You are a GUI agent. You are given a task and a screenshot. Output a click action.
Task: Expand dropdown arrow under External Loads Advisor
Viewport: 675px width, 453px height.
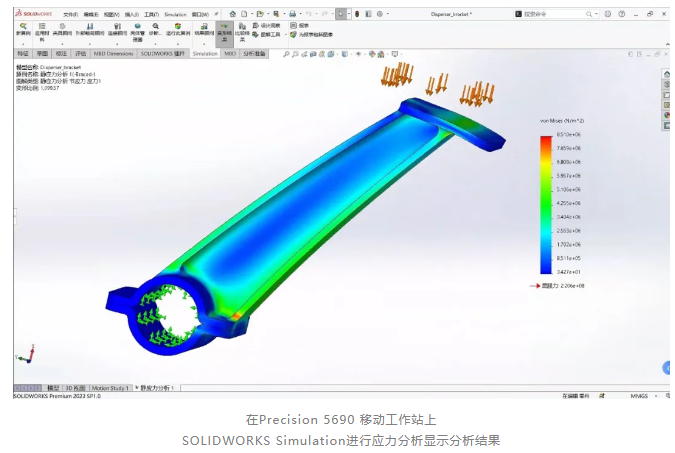[x=90, y=44]
